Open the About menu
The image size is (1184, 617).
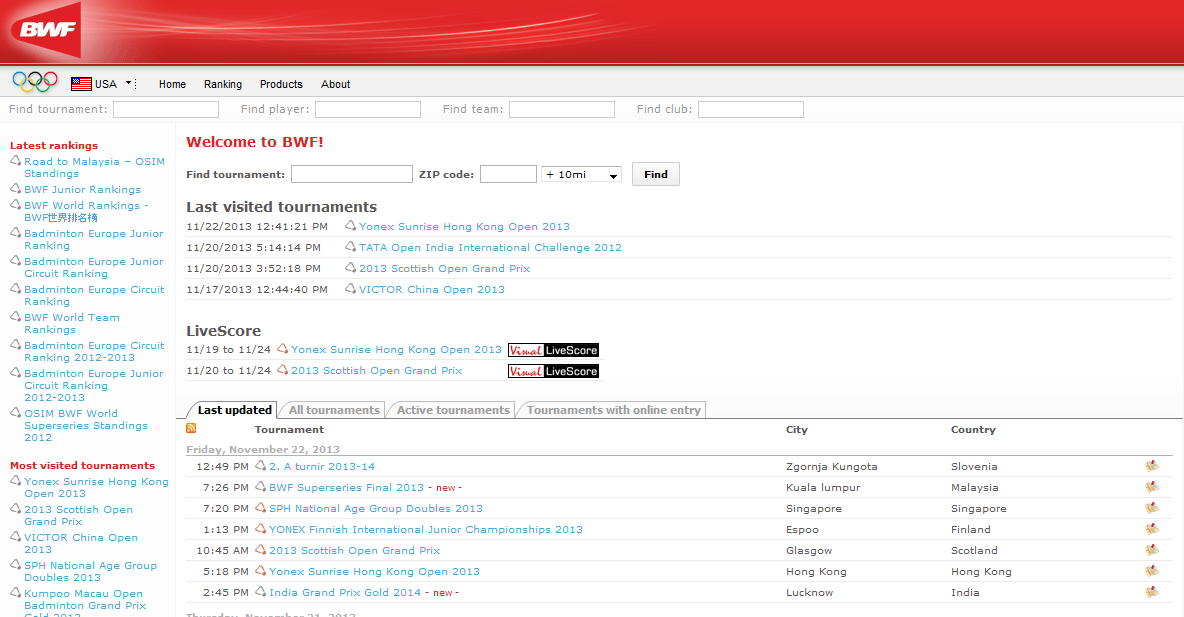click(x=335, y=84)
